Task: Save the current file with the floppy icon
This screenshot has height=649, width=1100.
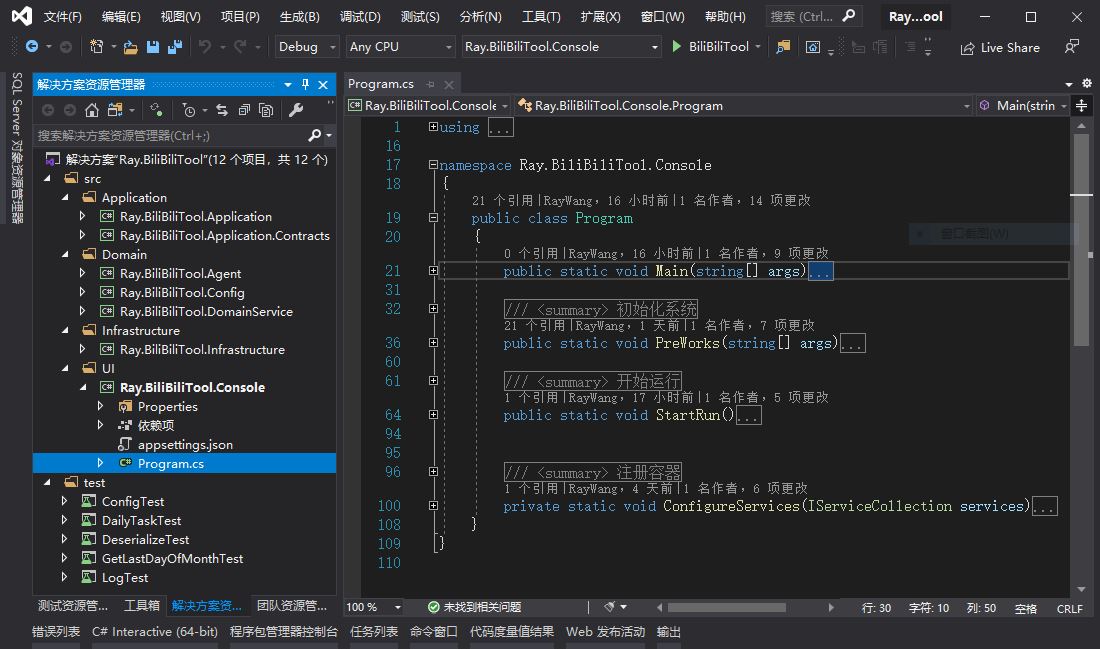Action: [x=152, y=47]
